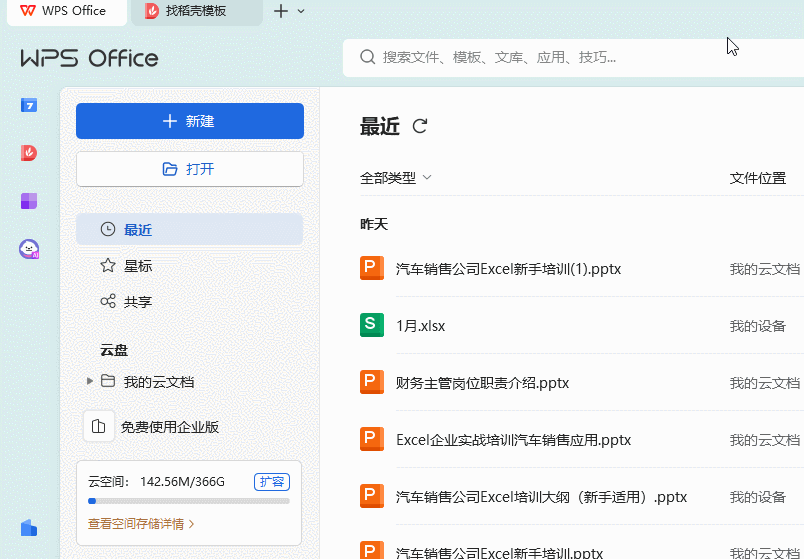This screenshot has width=804, height=559.
Task: Open the blue icon at sidebar bottom
Action: tap(29, 528)
